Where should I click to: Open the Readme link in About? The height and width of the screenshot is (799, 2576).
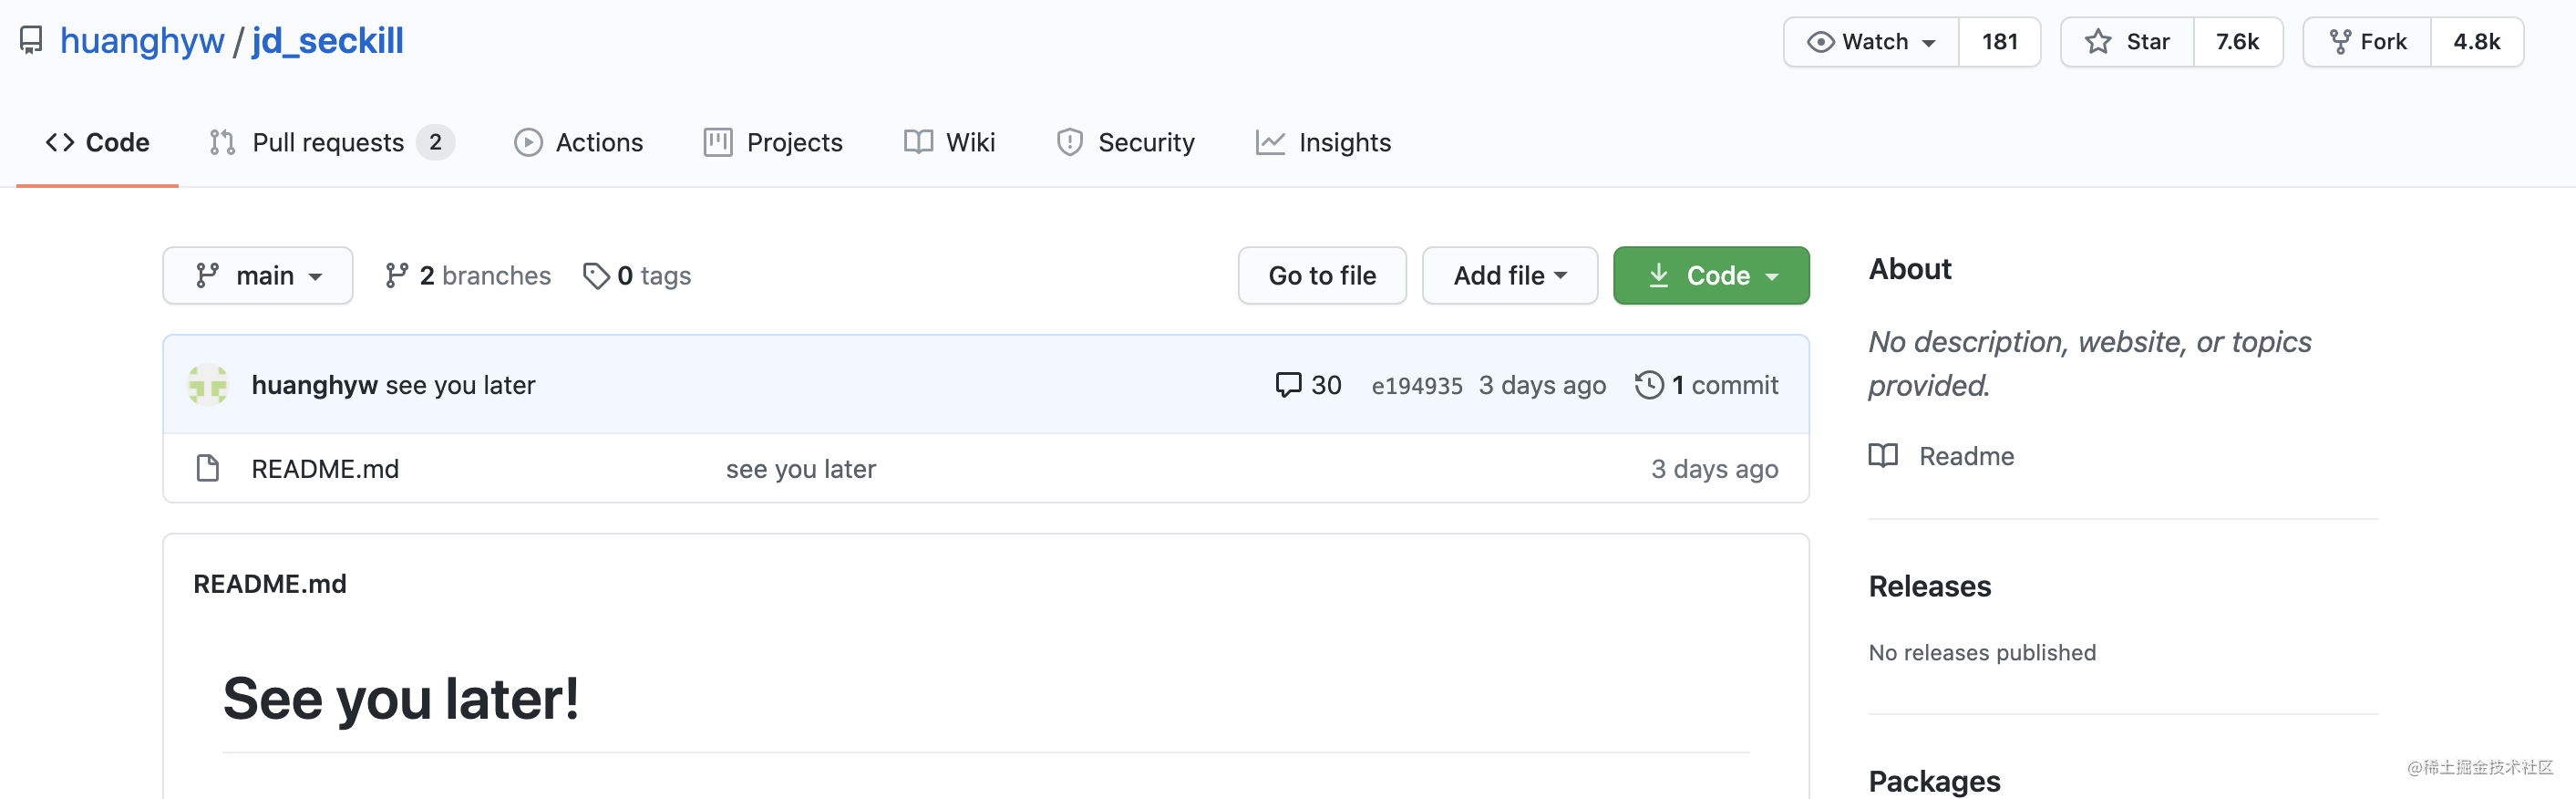(x=1942, y=457)
